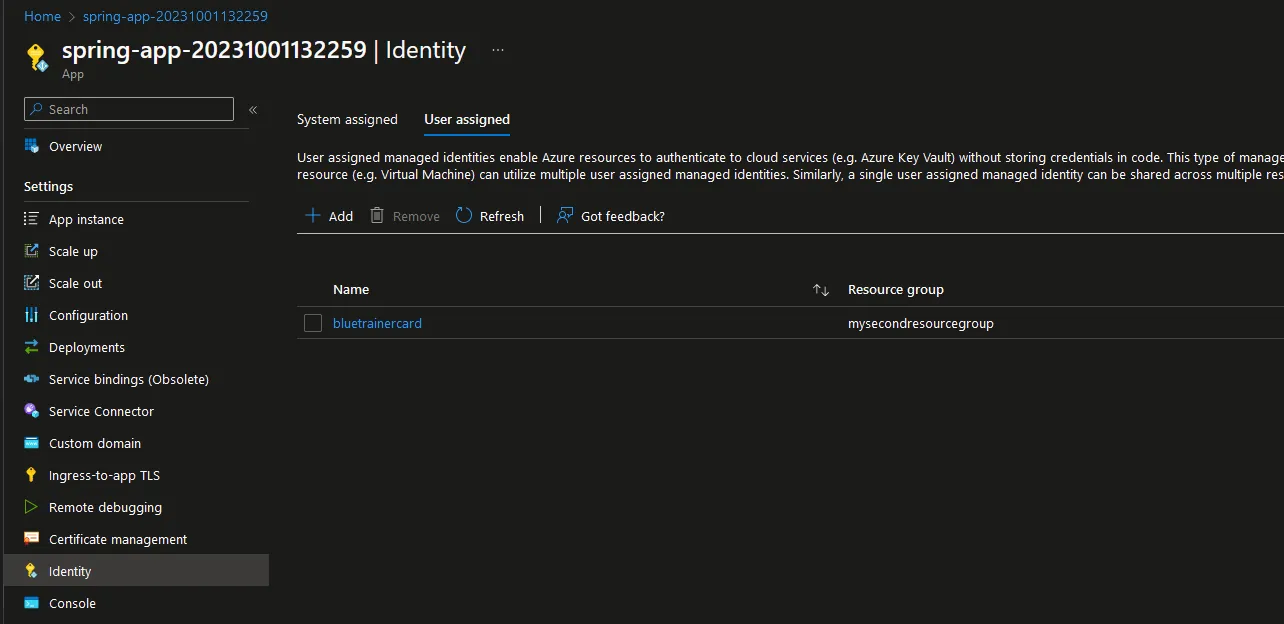Click the Ingress-to-app TLS key icon
The image size is (1284, 624).
click(x=31, y=475)
